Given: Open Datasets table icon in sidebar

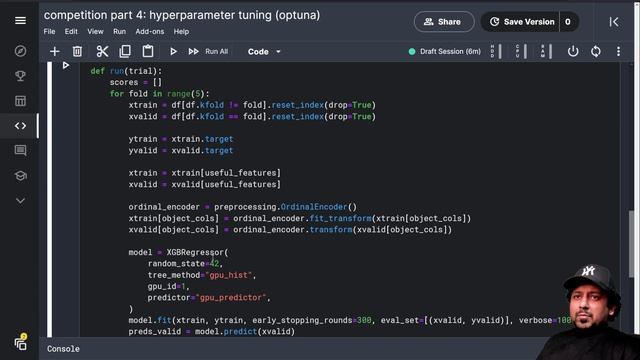Looking at the screenshot, I should click(20, 101).
